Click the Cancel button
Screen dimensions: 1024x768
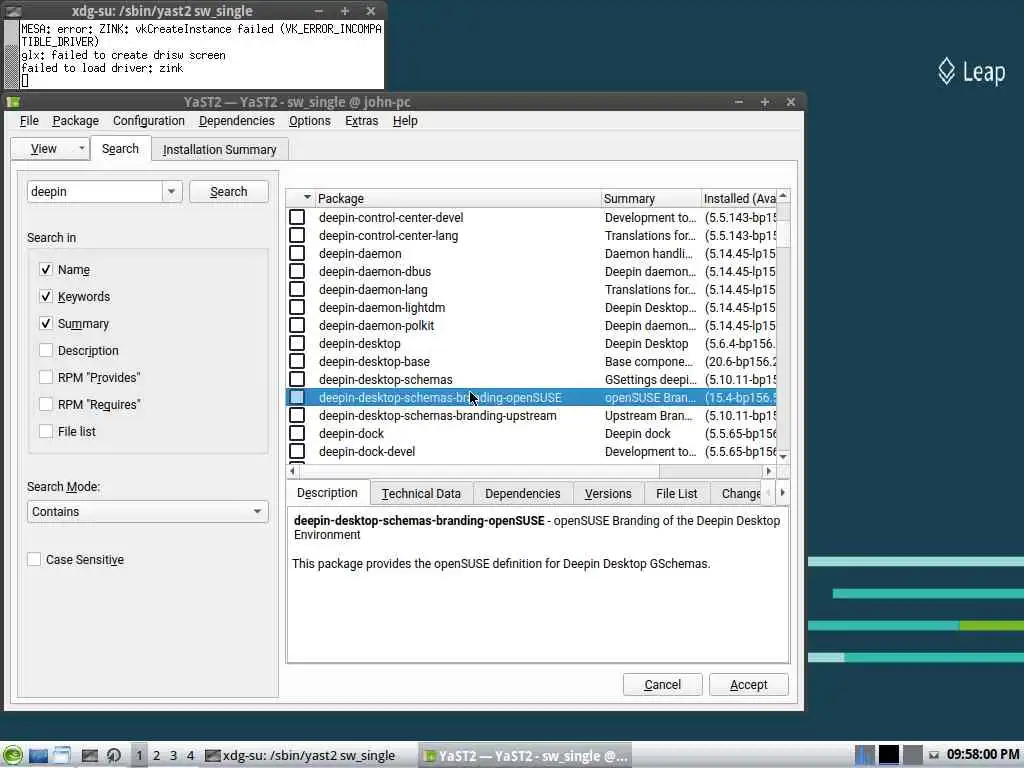[x=662, y=684]
